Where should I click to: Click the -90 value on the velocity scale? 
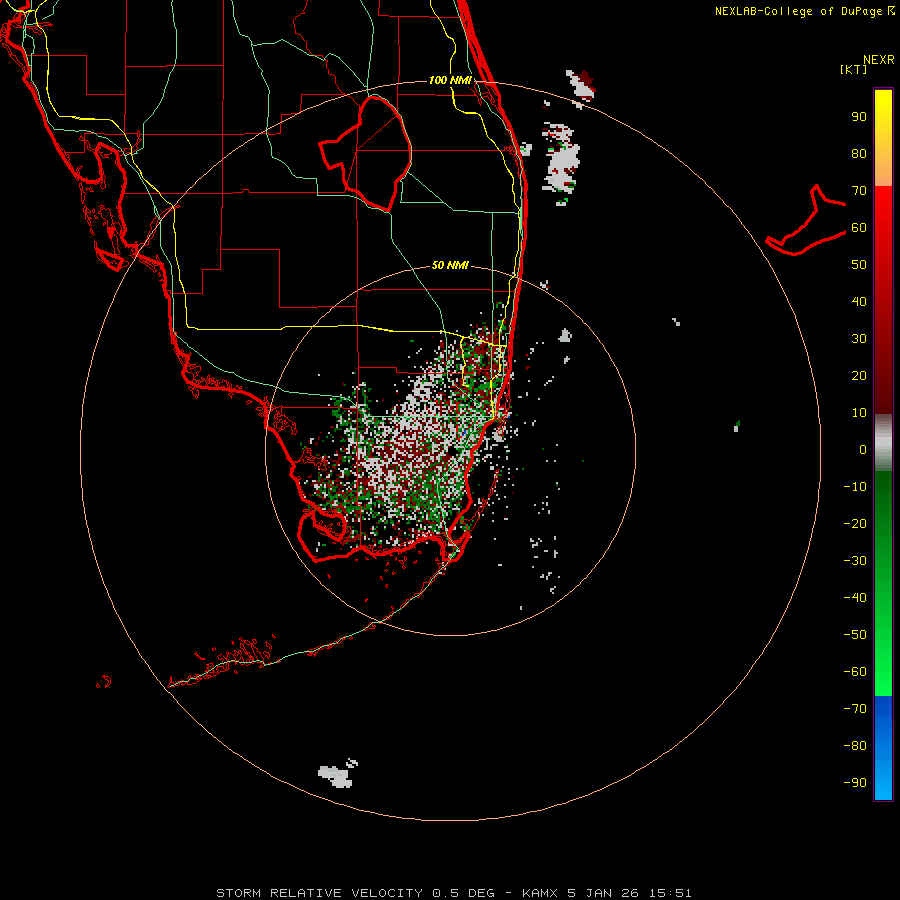coord(855,783)
